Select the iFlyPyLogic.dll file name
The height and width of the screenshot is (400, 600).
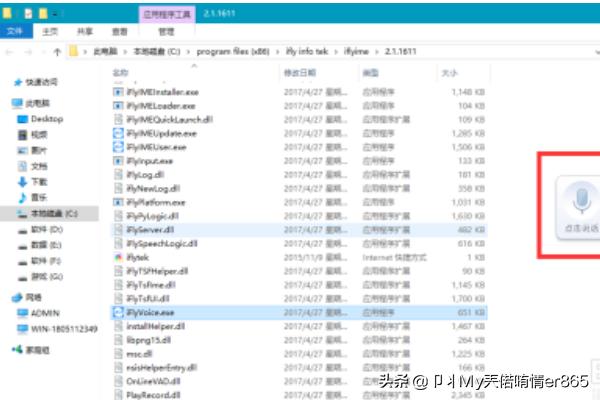[152, 216]
